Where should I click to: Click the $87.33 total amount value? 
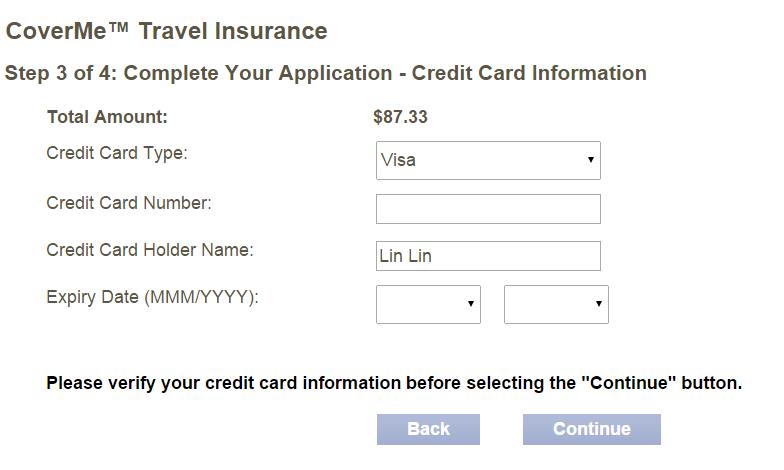(400, 117)
